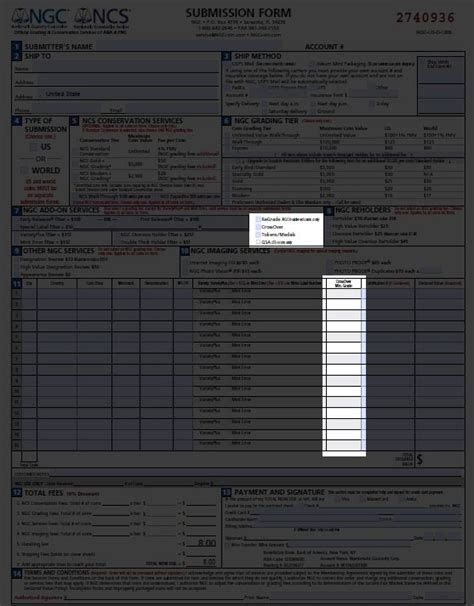Viewport: 474px width, 606px height.
Task: Click CrossOver Min. Grade field in row 1
Action: click(x=344, y=293)
